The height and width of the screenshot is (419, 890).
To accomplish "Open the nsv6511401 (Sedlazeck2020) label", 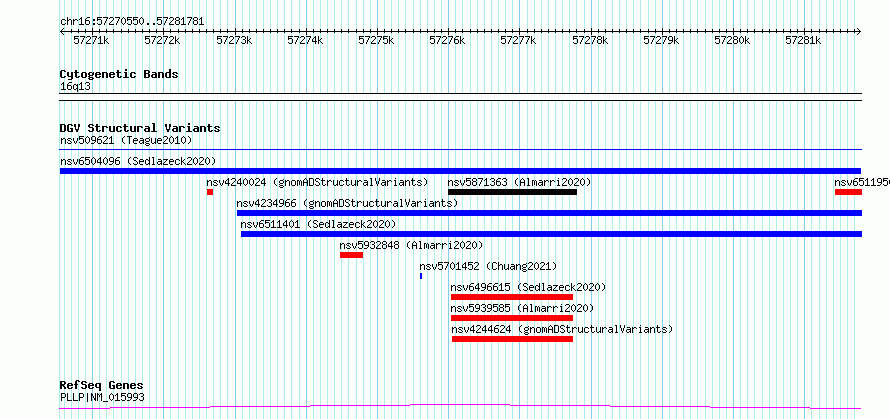I will [x=318, y=224].
